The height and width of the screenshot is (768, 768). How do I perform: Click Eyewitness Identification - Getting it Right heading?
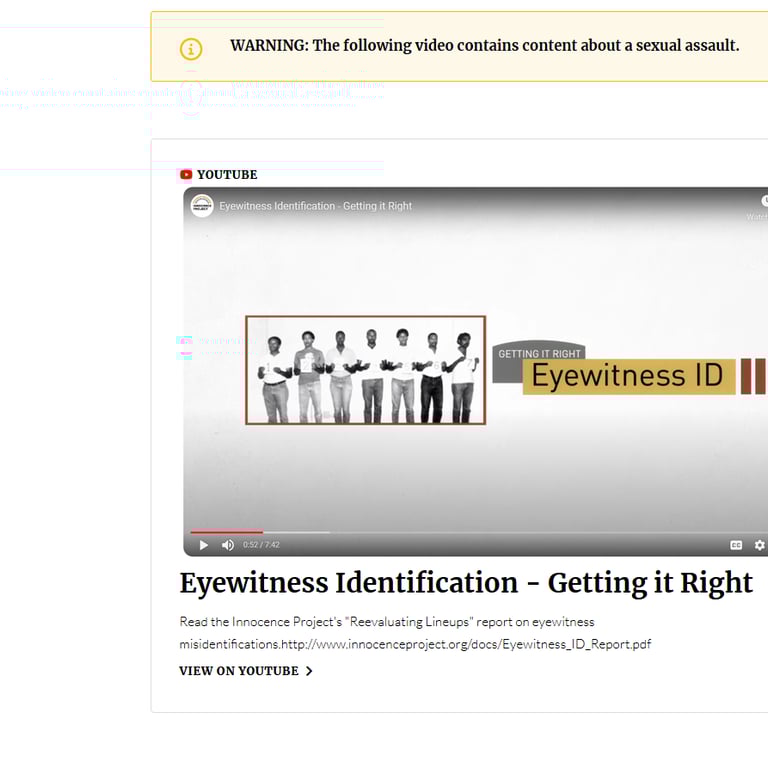click(x=466, y=583)
